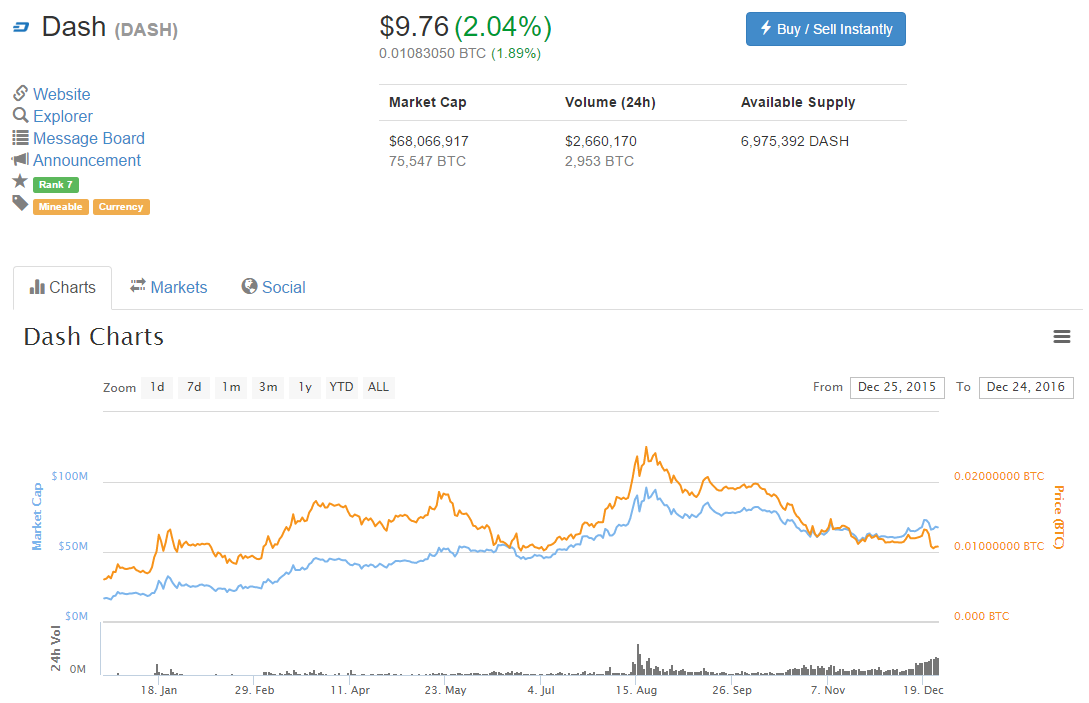
Task: Click the green Rank 7 badge
Action: 56,185
